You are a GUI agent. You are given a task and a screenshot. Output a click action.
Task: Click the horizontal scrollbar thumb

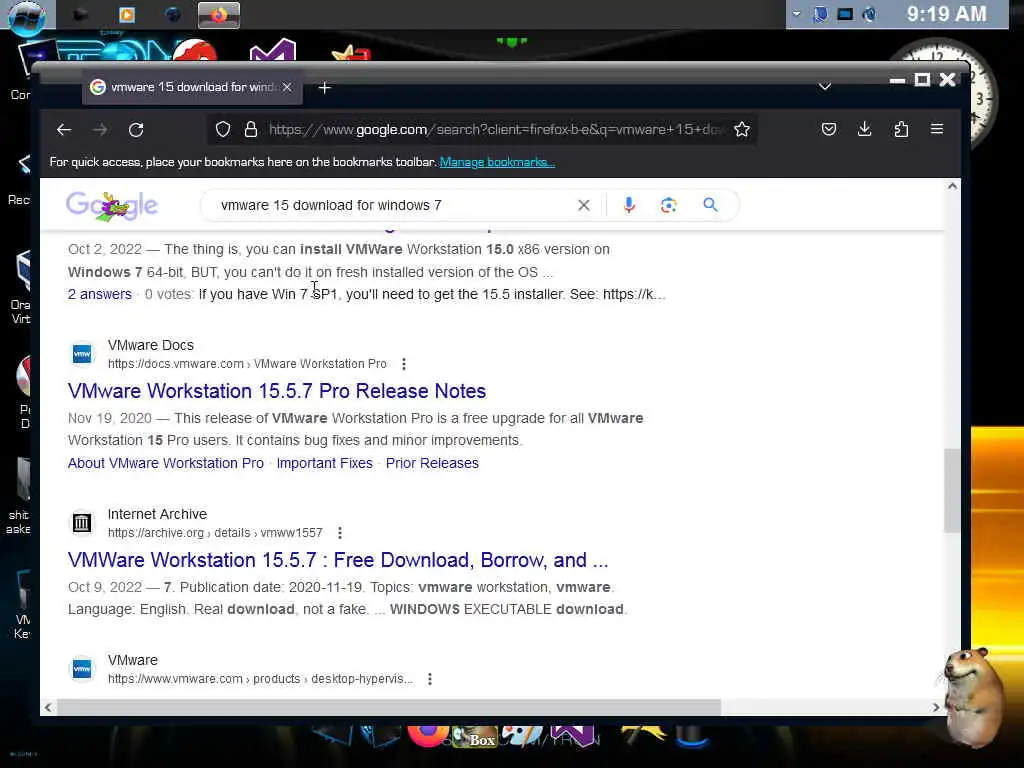click(389, 707)
